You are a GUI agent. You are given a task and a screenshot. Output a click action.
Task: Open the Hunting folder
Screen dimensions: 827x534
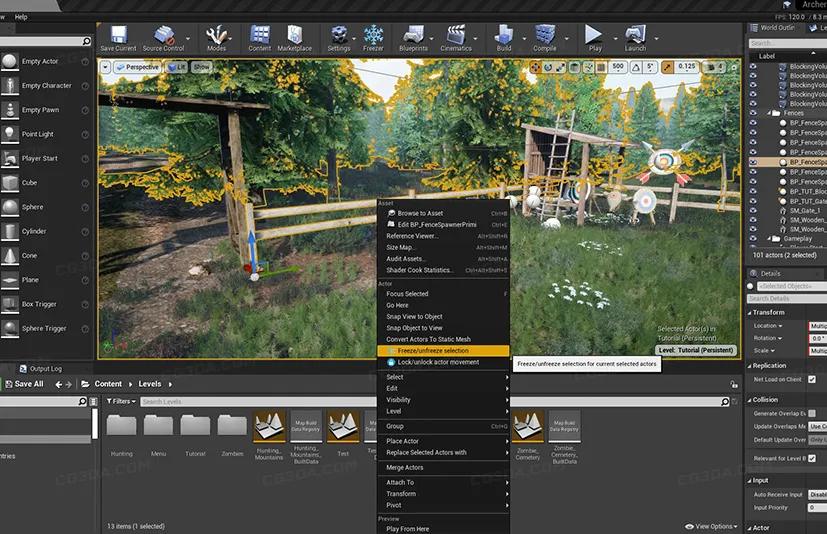click(x=121, y=425)
